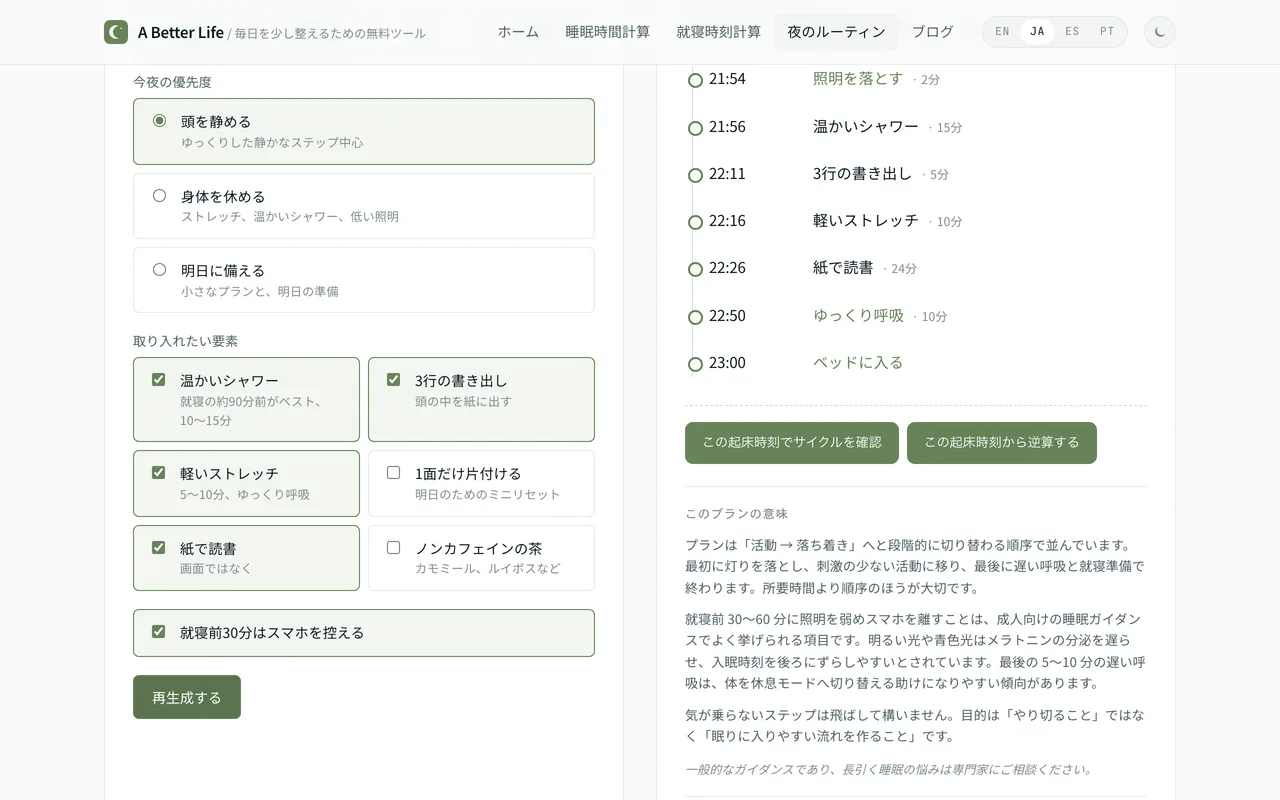This screenshot has width=1280, height=800.
Task: Uncheck 紙で読書 checkbox
Action: click(158, 548)
